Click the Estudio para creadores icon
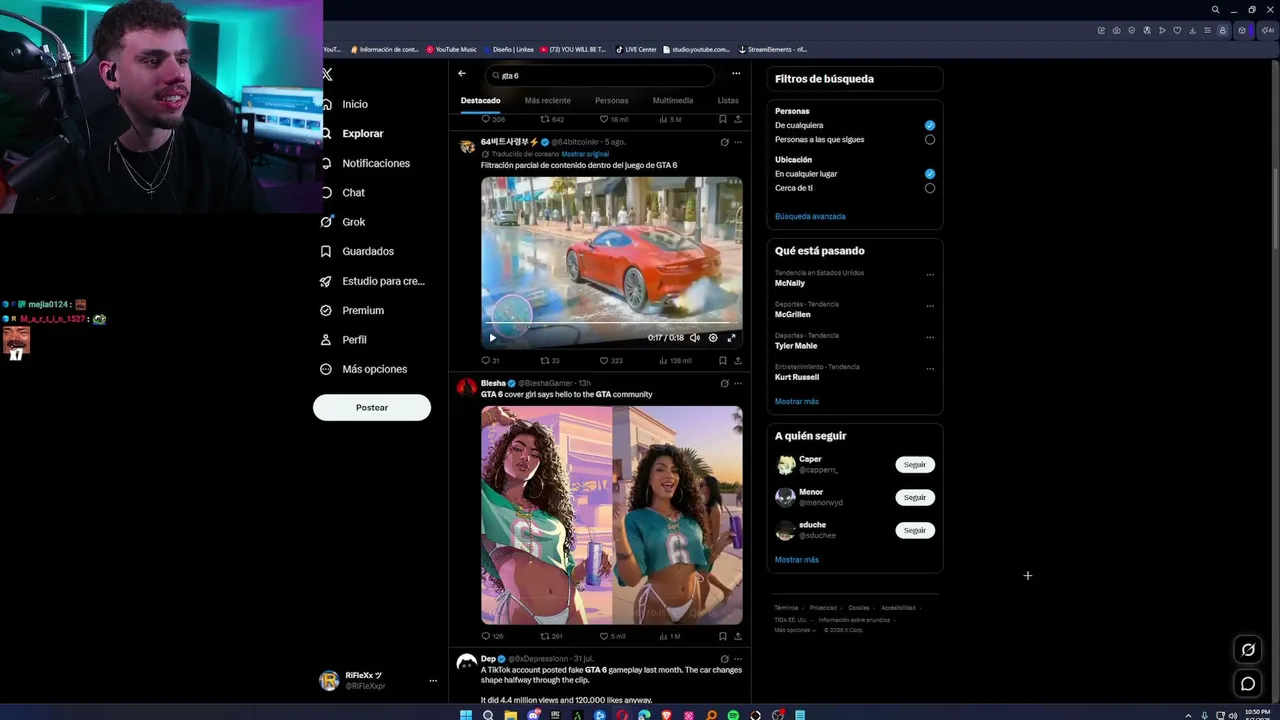This screenshot has height=720, width=1280. click(326, 281)
